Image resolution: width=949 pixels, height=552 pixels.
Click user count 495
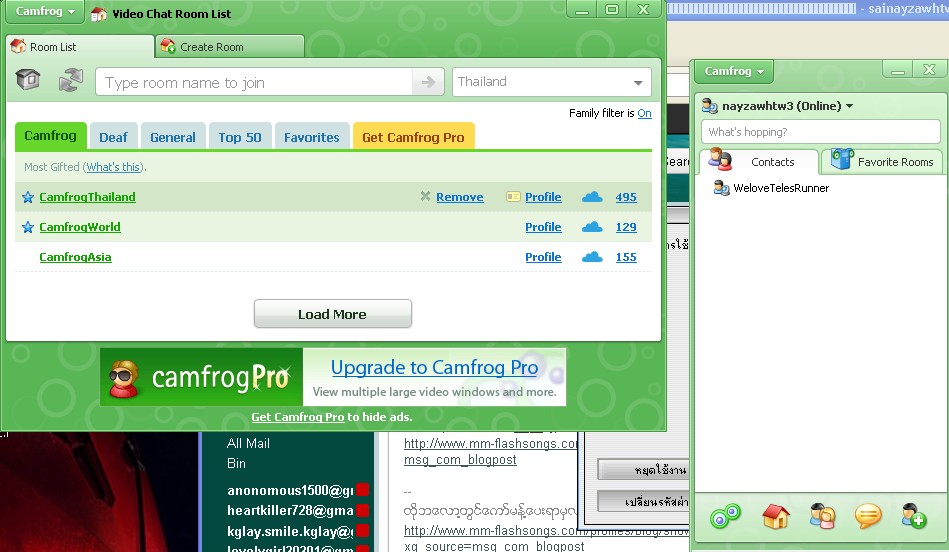(626, 197)
